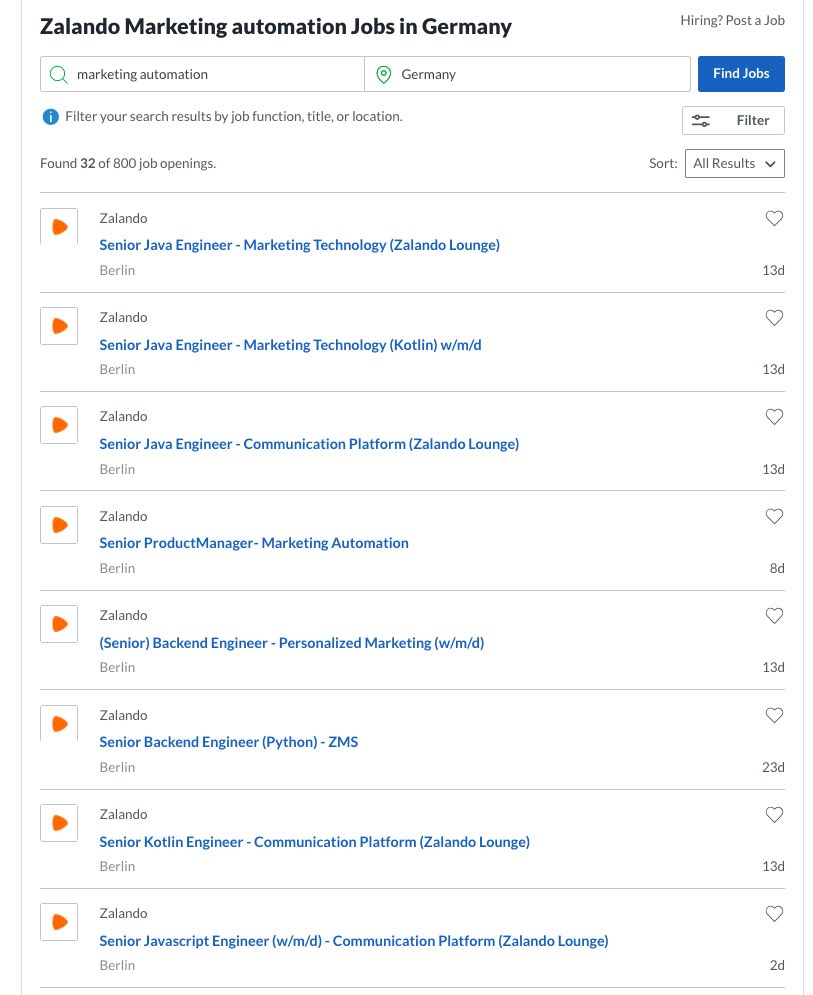Click Hiring? Post a Job link
This screenshot has height=995, width=813.
pyautogui.click(x=732, y=20)
